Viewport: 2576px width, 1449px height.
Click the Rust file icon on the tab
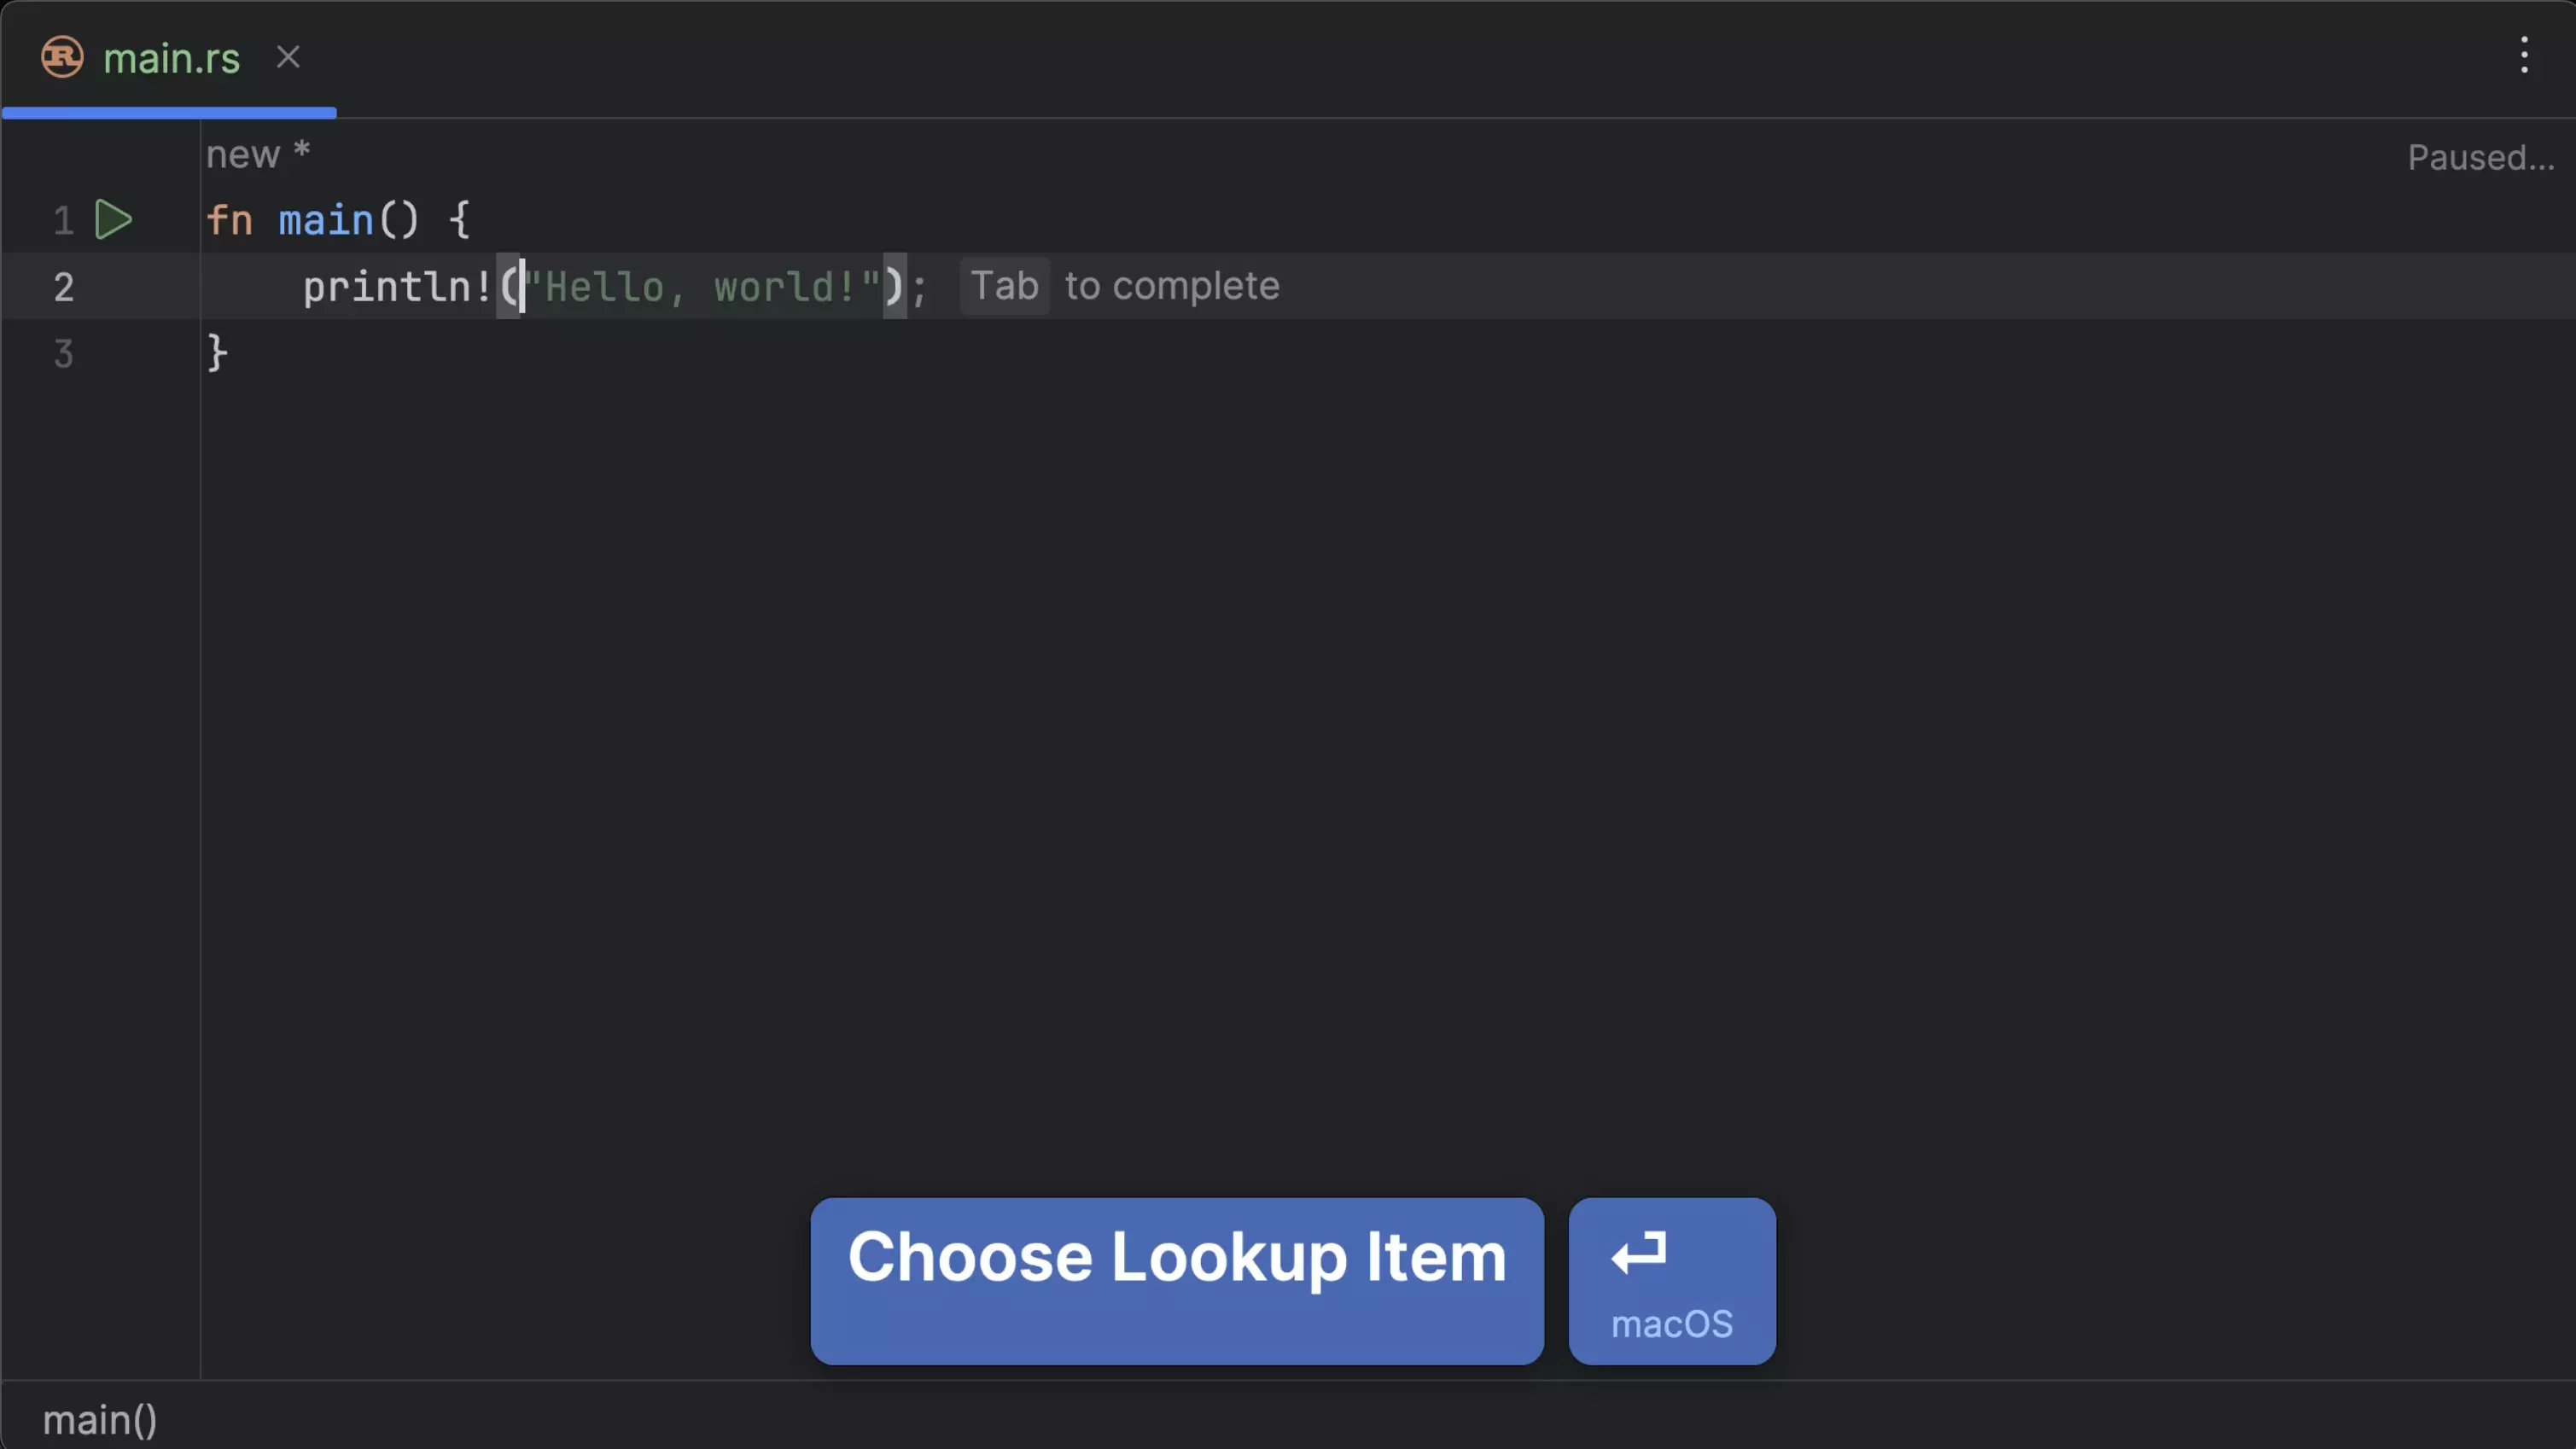62,58
